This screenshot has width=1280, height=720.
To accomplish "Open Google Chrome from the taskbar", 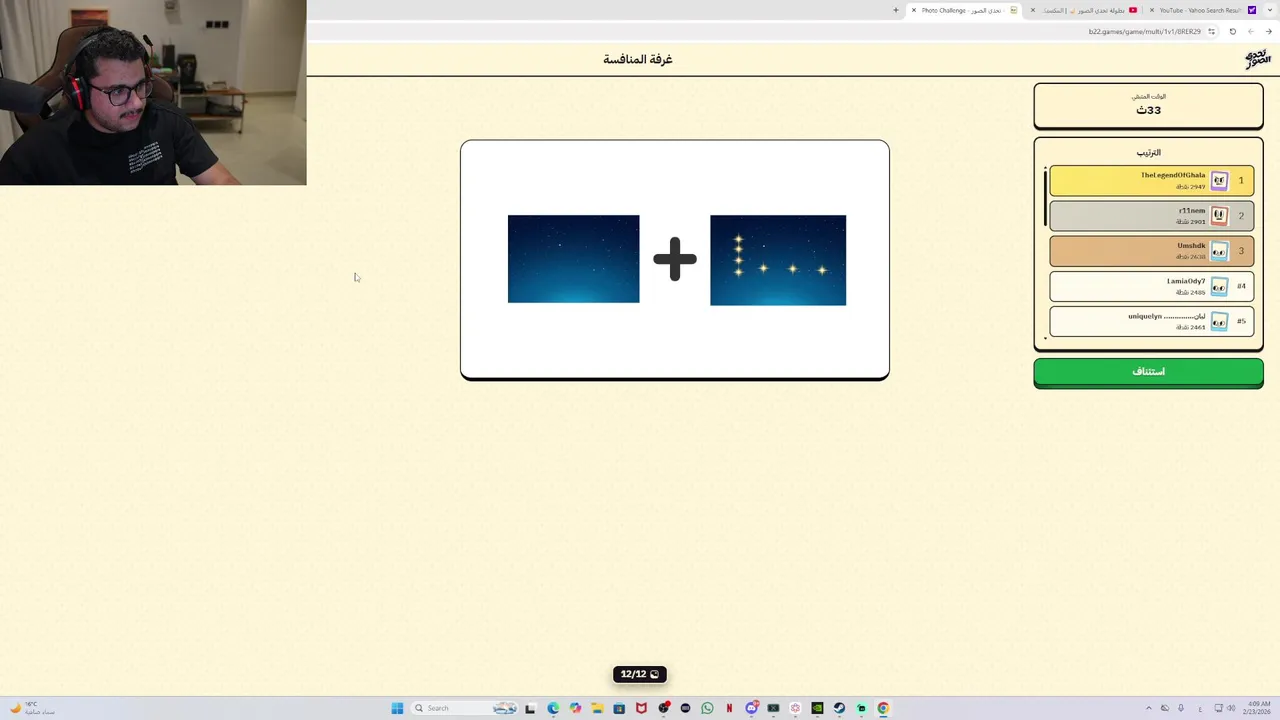I will click(x=883, y=708).
